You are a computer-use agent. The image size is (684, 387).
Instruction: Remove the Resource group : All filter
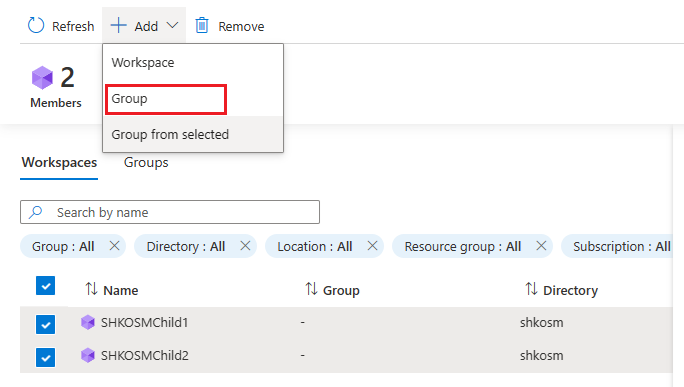click(541, 246)
